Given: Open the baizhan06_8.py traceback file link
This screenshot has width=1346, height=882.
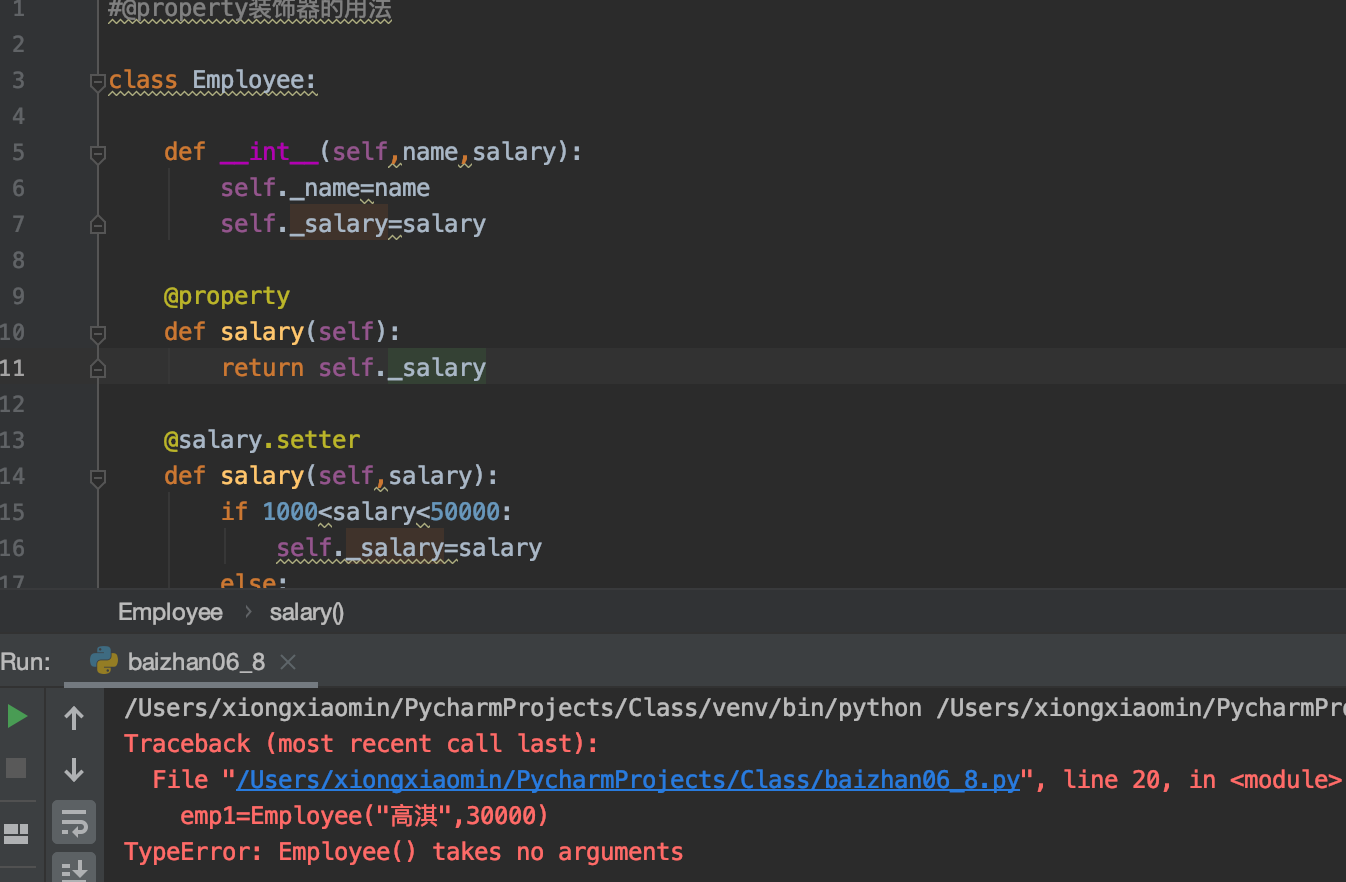Looking at the screenshot, I should (628, 780).
